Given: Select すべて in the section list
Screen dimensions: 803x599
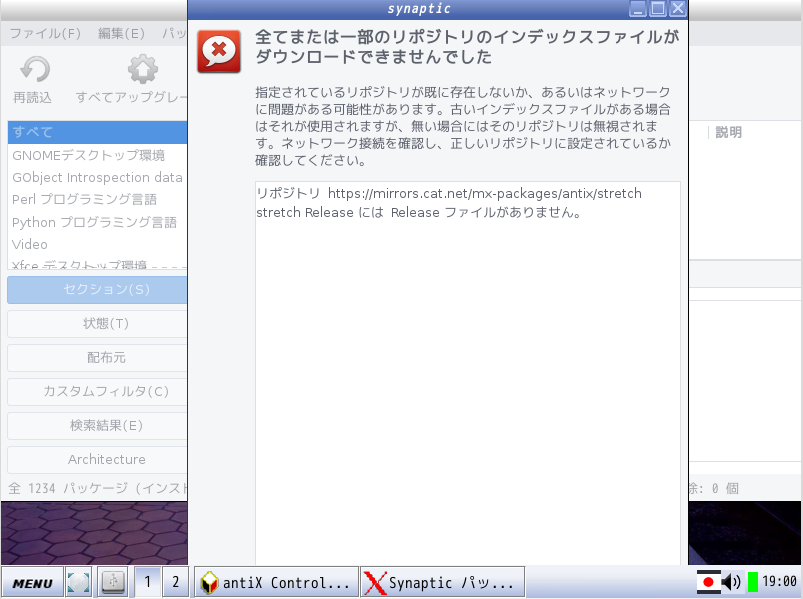Looking at the screenshot, I should click(97, 132).
